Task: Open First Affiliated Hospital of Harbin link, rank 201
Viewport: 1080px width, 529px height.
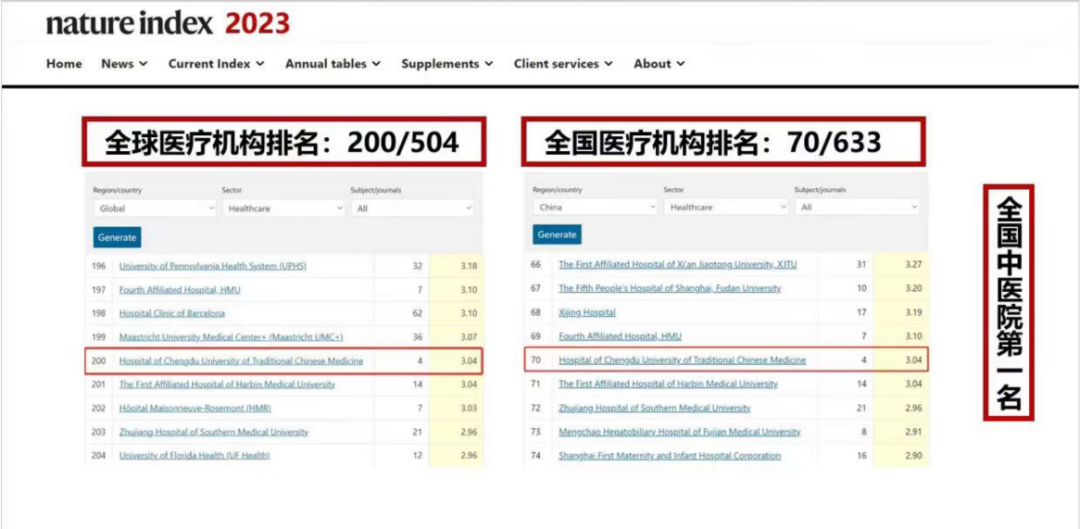Action: [227, 384]
